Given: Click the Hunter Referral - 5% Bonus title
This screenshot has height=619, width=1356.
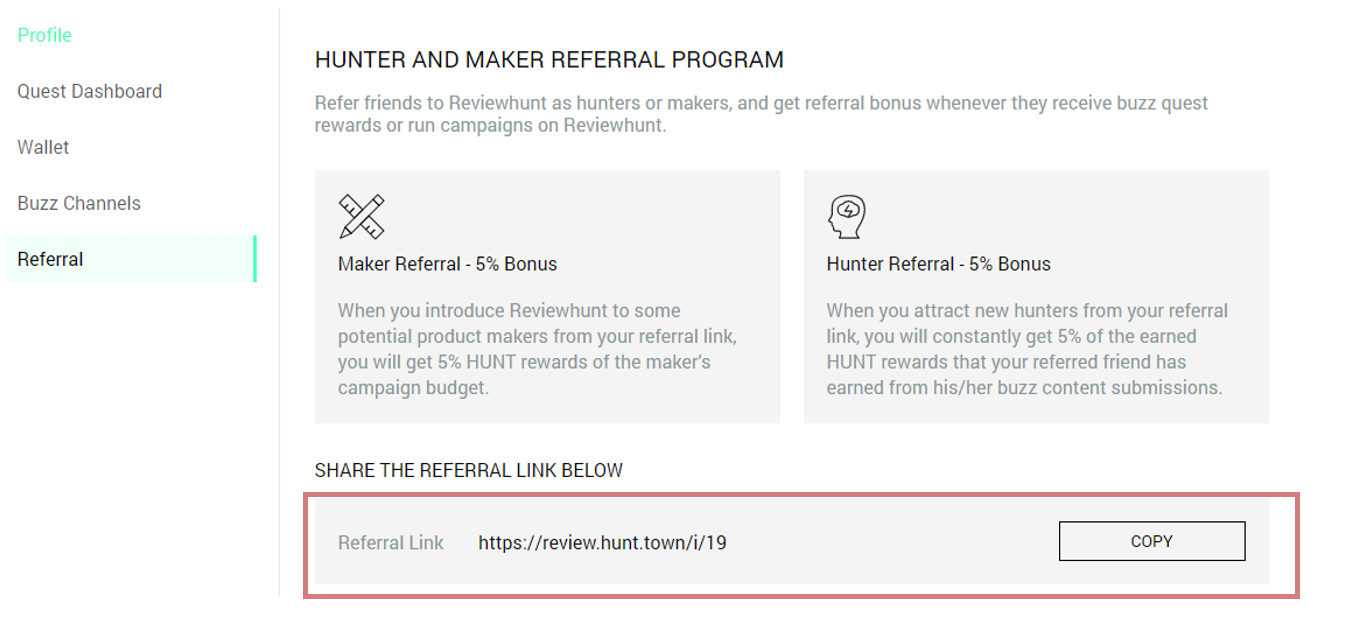Looking at the screenshot, I should click(x=939, y=265).
